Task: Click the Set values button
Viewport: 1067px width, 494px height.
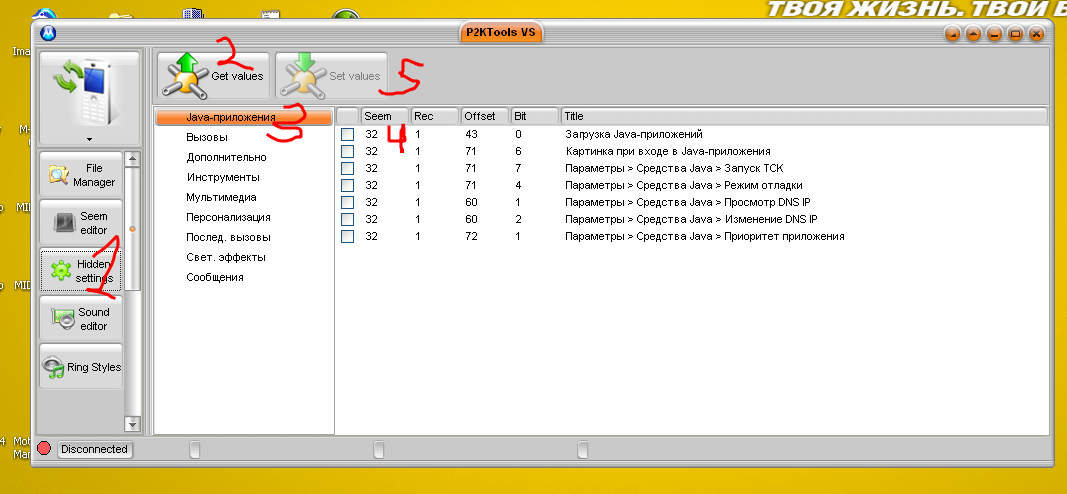Action: click(x=331, y=76)
